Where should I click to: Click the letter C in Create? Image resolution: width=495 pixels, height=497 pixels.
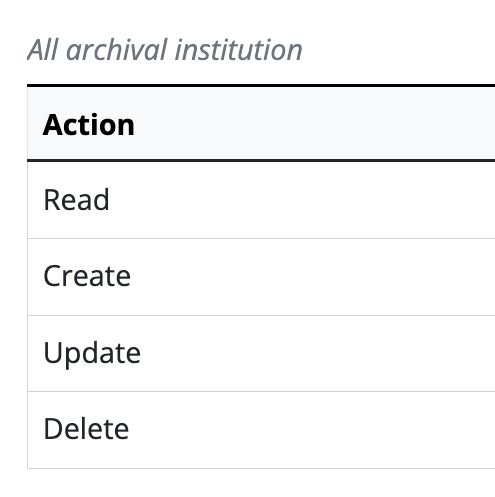tap(53, 276)
